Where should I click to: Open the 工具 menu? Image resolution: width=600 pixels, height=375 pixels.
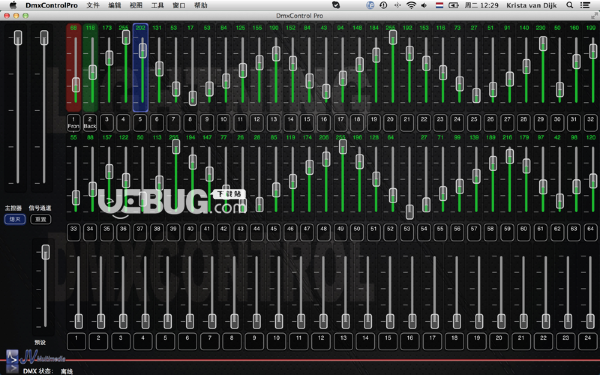coord(157,5)
